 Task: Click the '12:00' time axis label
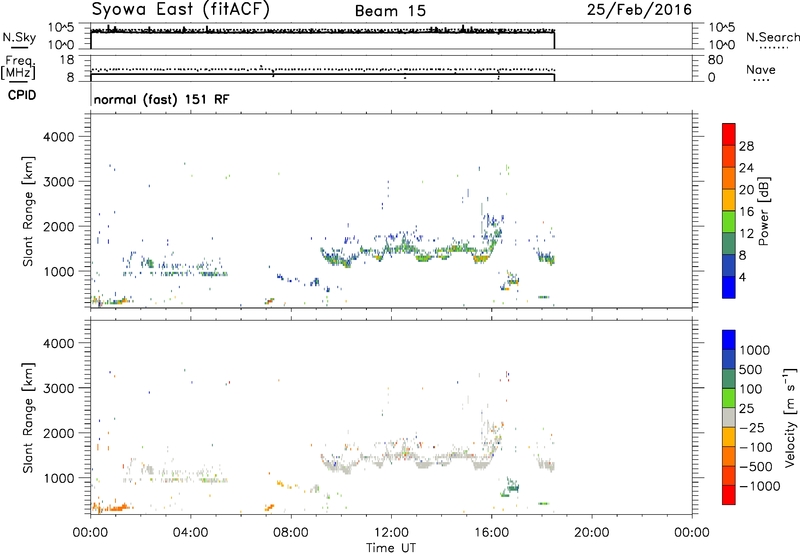tap(391, 533)
